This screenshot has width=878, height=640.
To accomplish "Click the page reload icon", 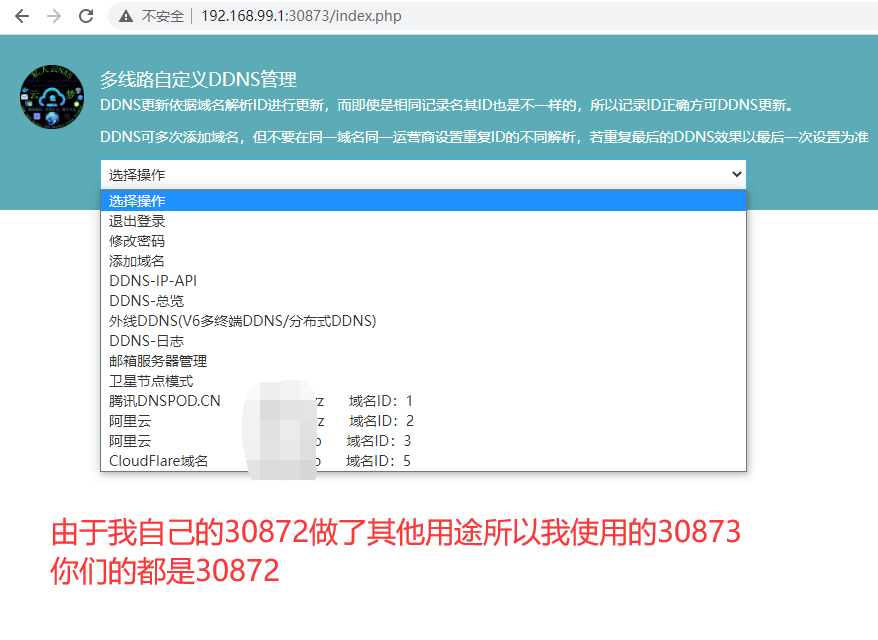I will (87, 16).
